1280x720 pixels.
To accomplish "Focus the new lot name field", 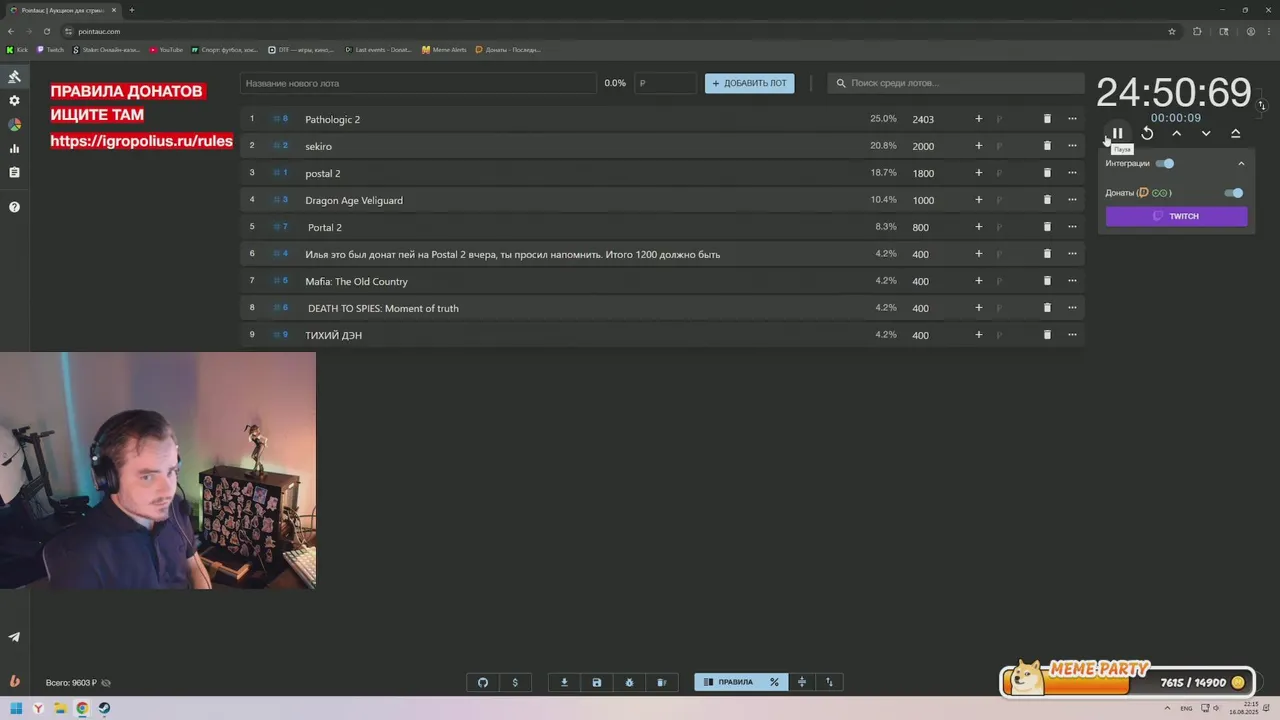I will [418, 83].
